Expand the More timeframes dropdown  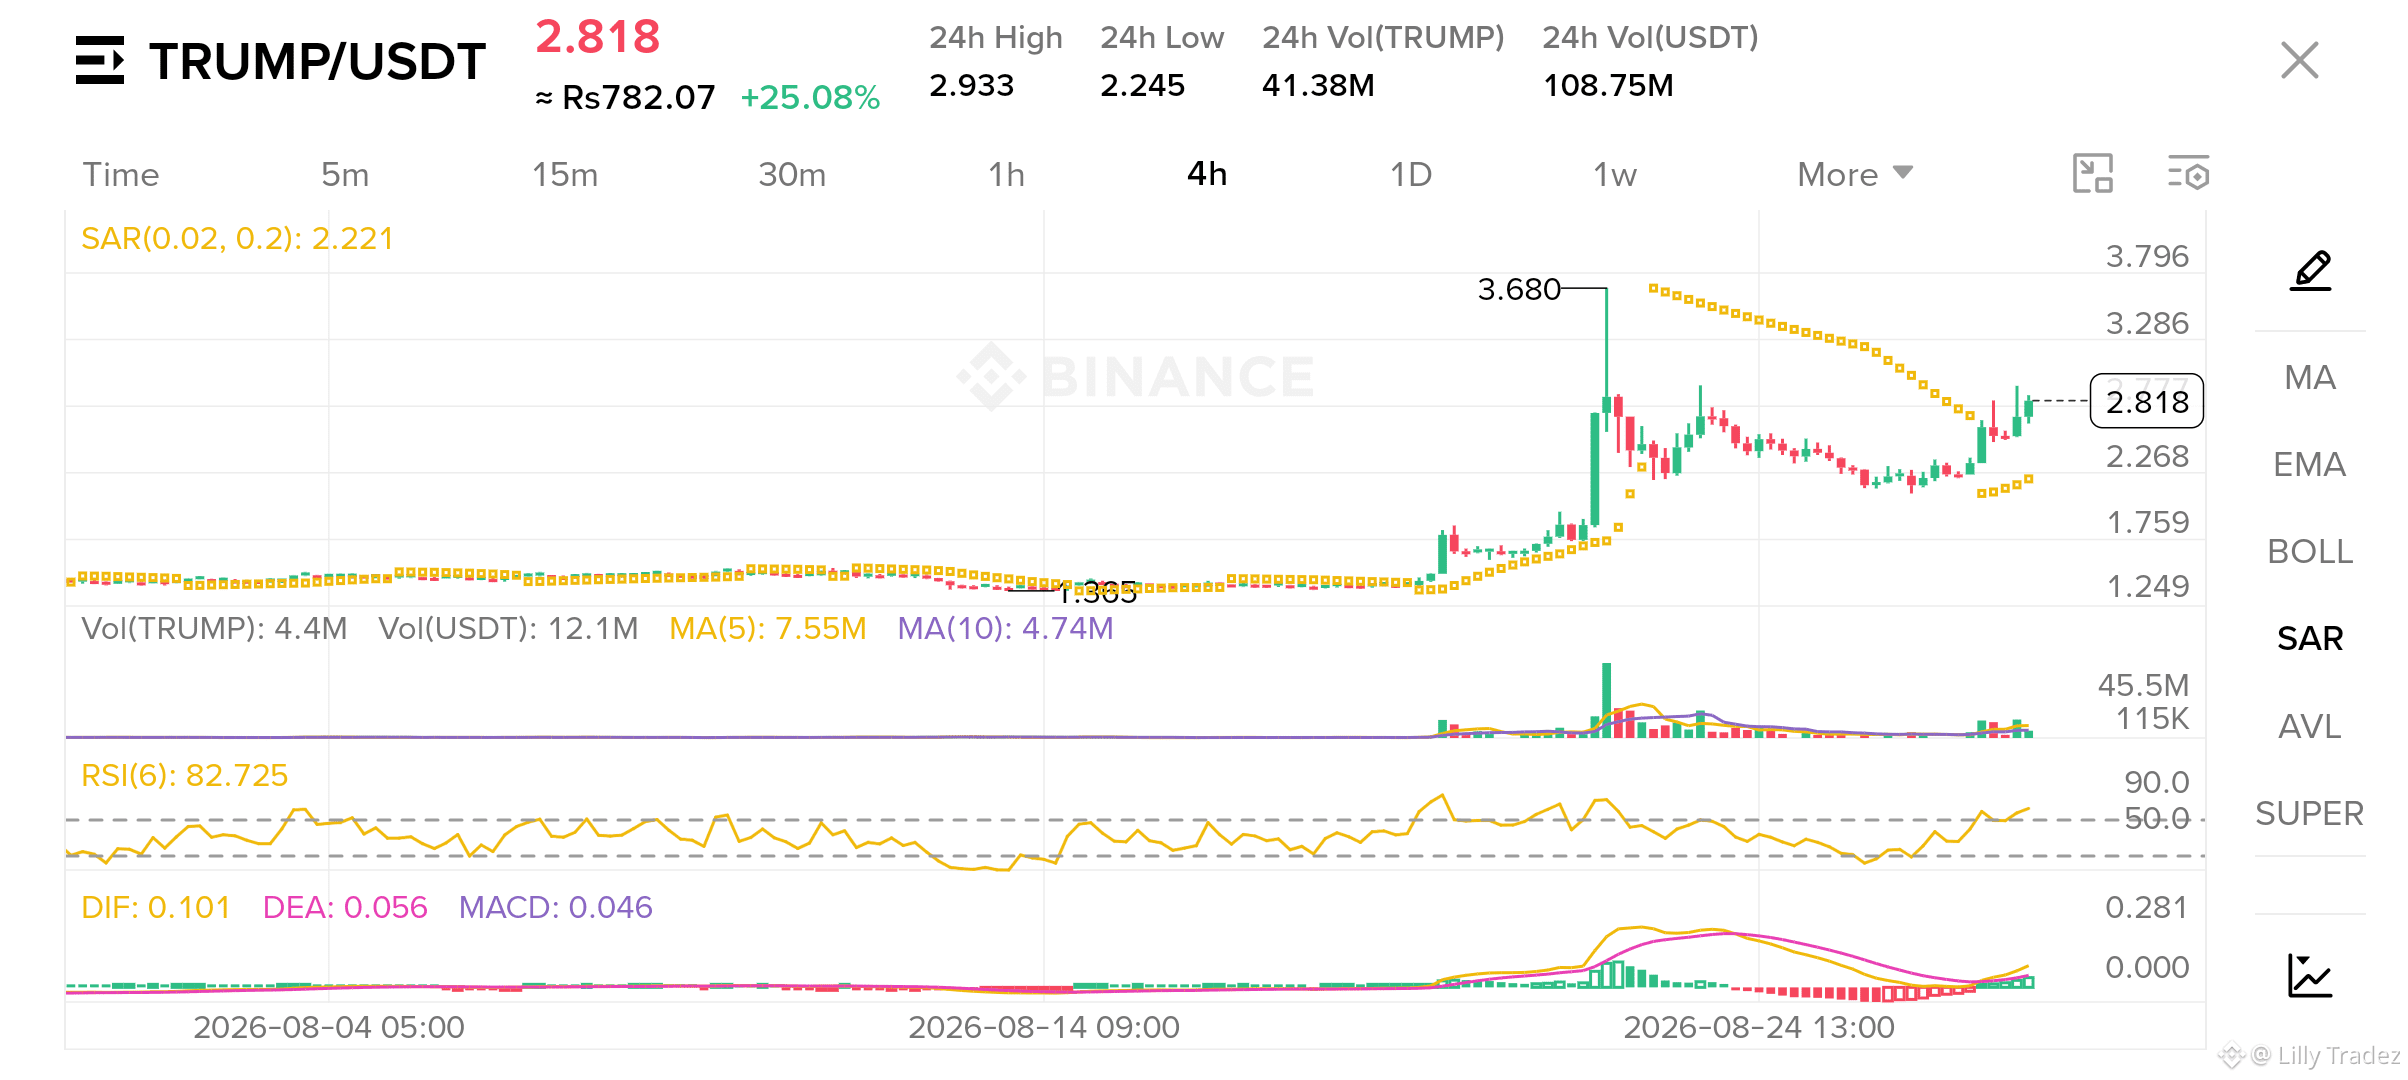pos(1855,174)
